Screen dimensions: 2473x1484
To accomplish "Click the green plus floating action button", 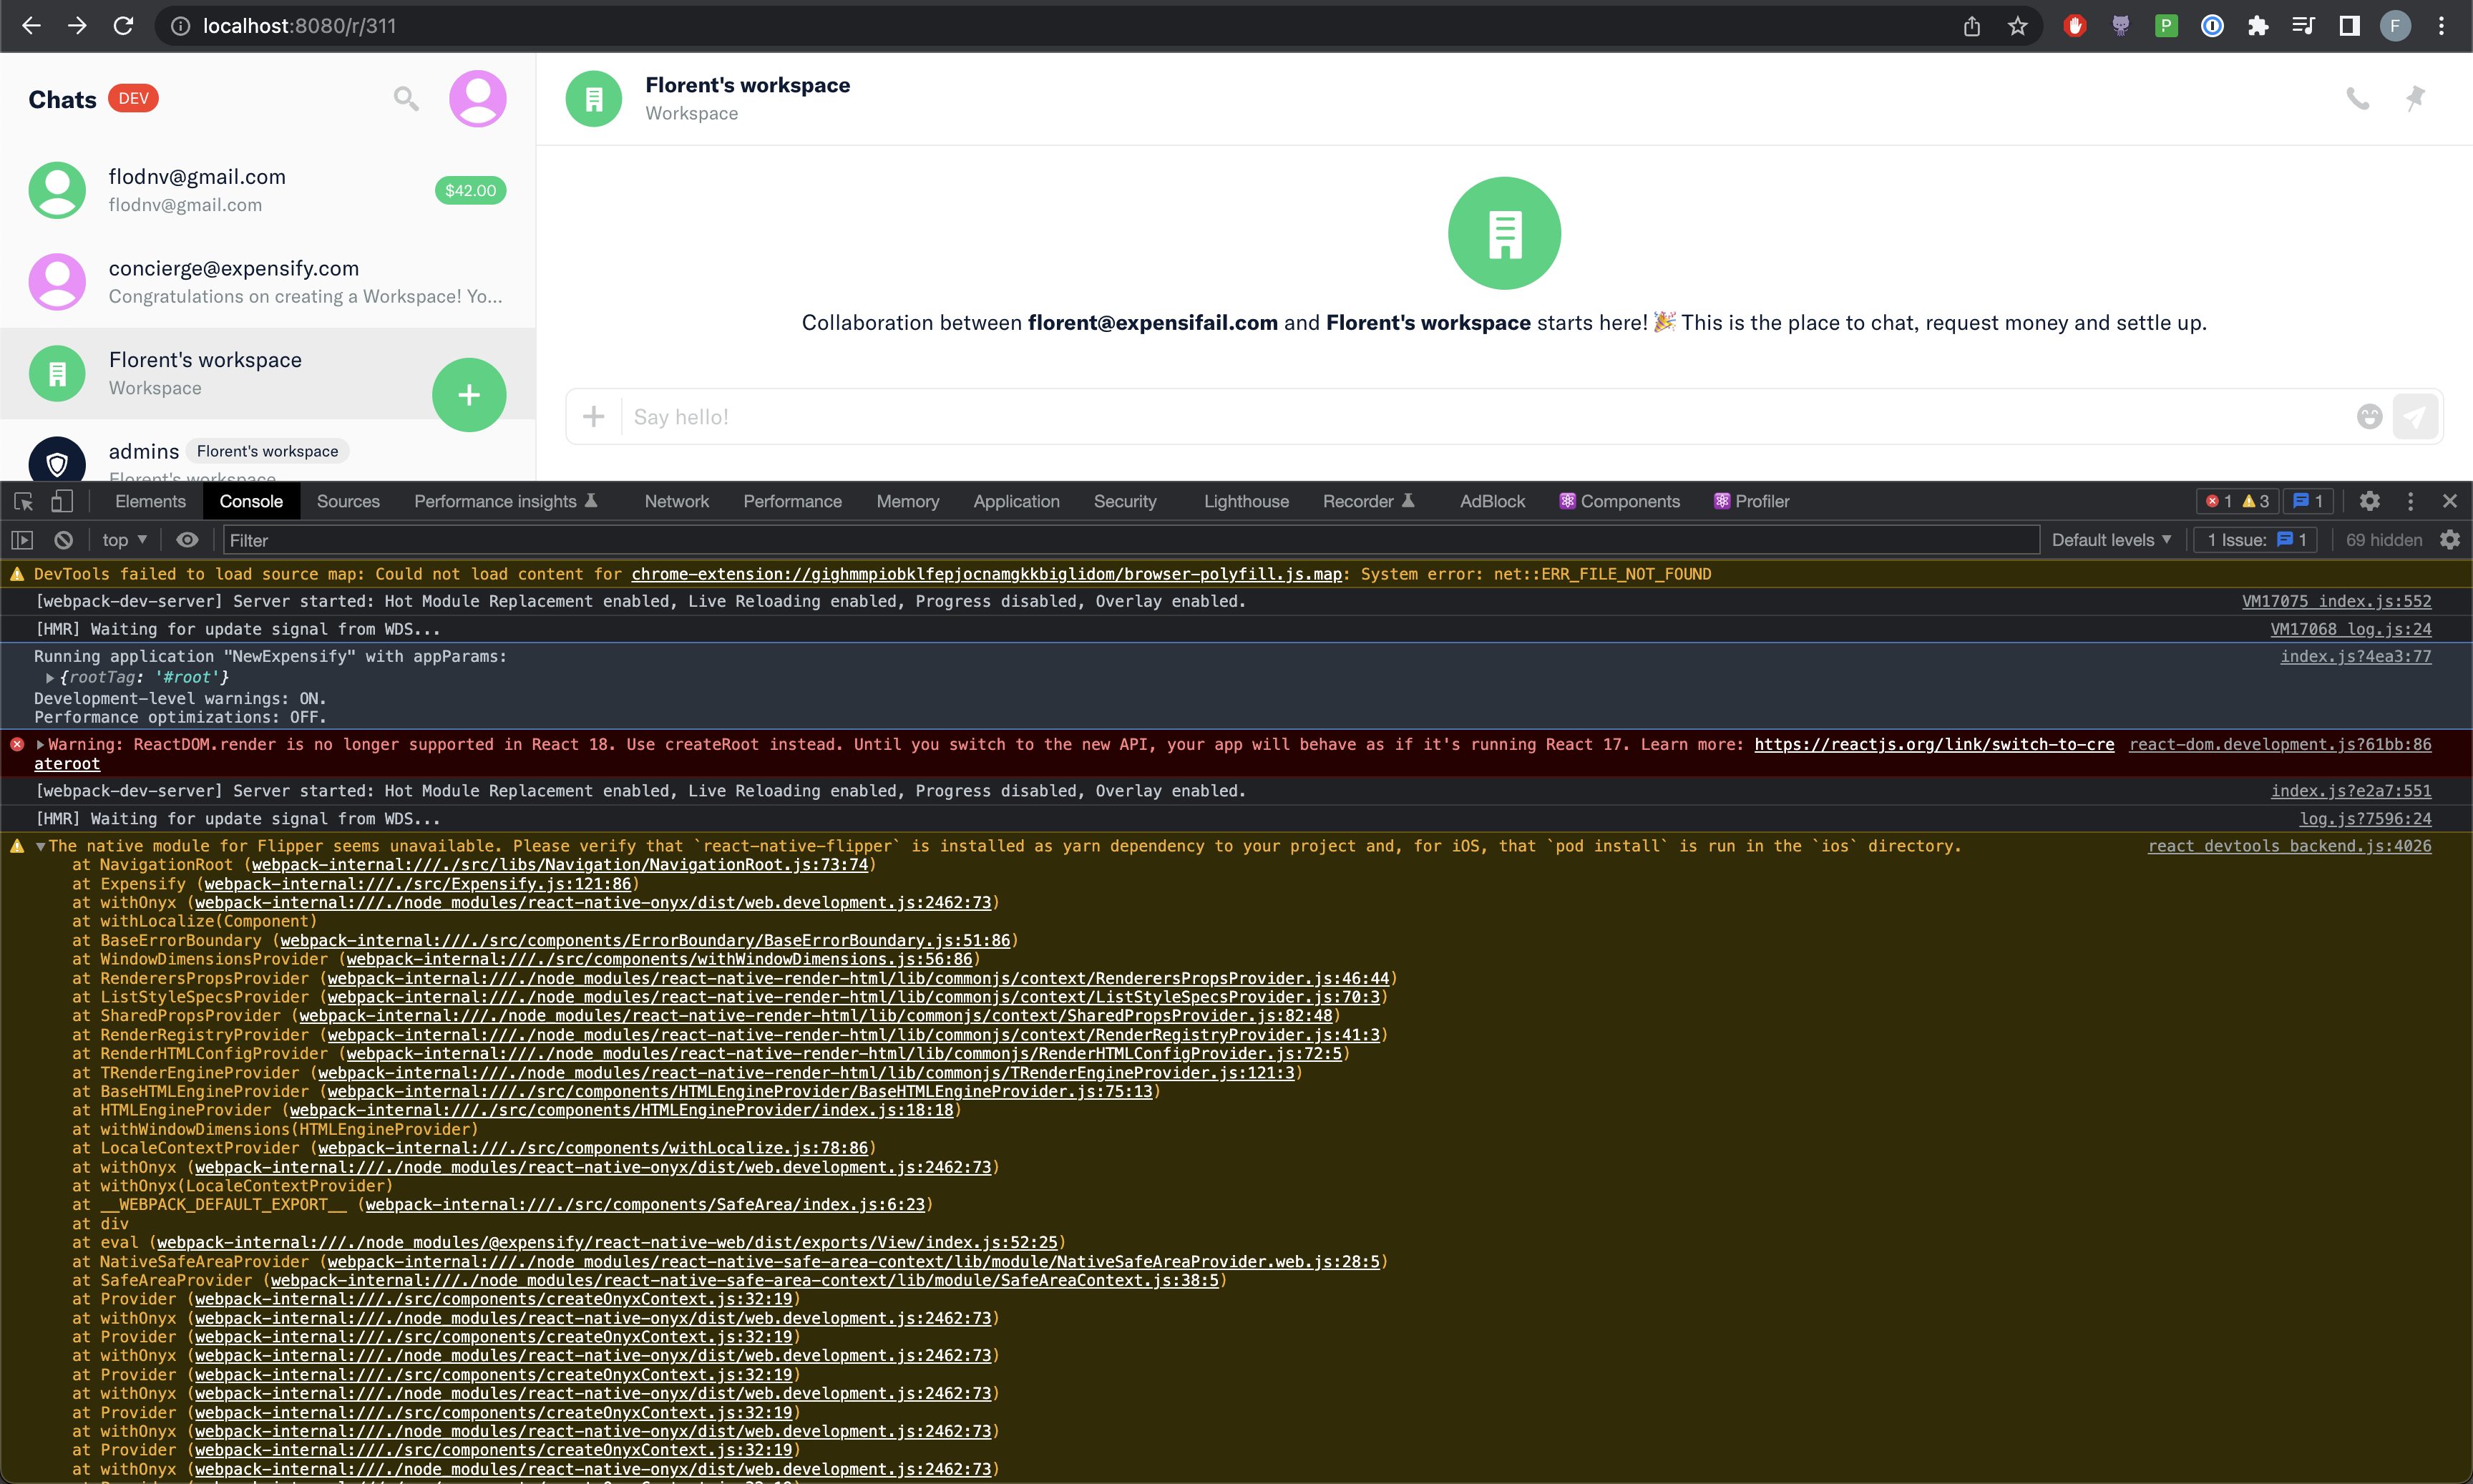I will point(469,394).
